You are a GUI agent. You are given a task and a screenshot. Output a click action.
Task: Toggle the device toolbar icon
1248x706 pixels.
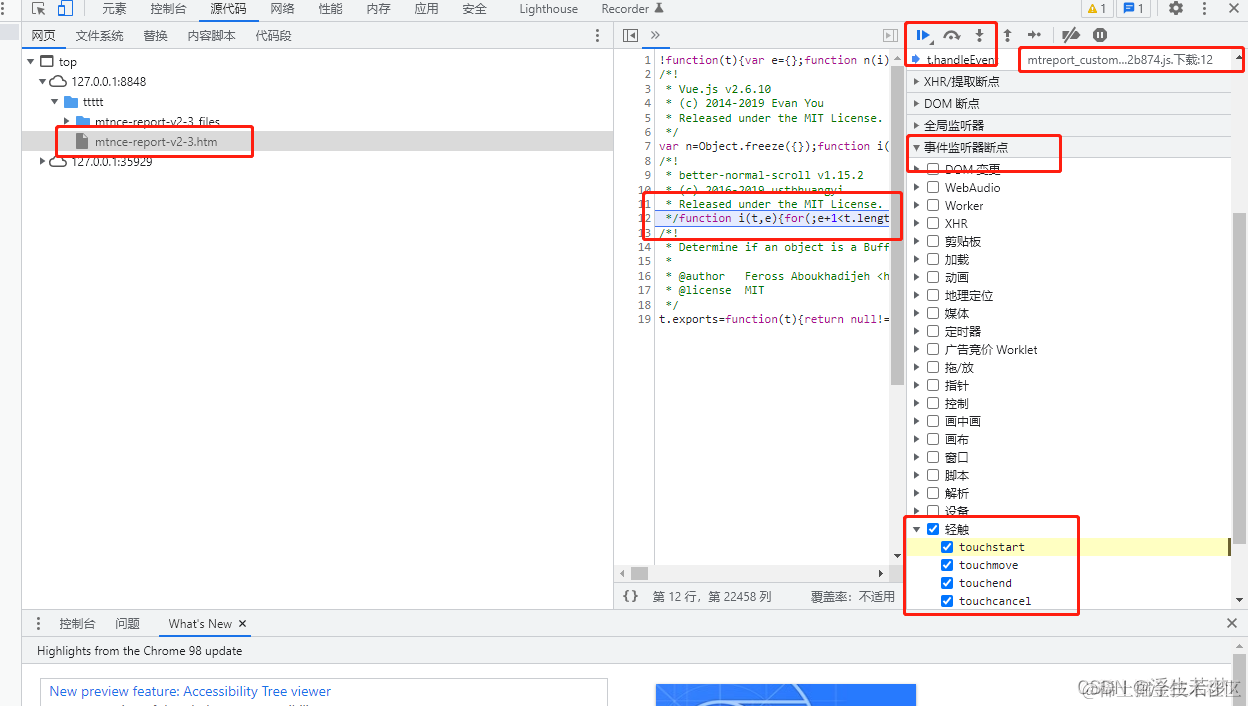coord(64,9)
